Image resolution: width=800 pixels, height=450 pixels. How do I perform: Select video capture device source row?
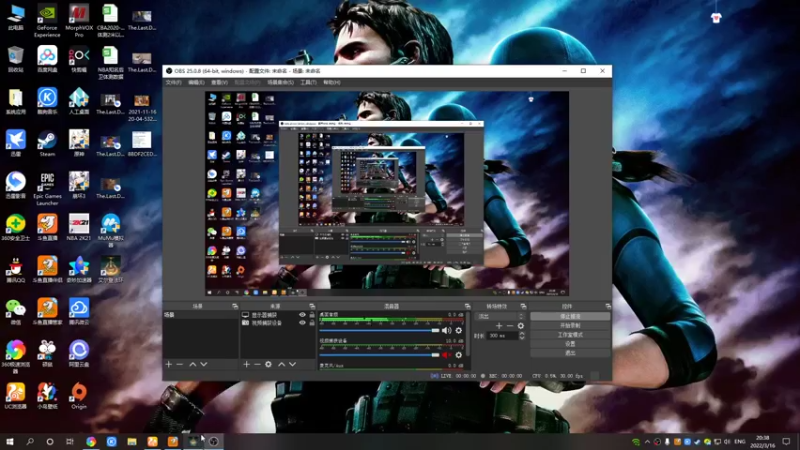278,323
